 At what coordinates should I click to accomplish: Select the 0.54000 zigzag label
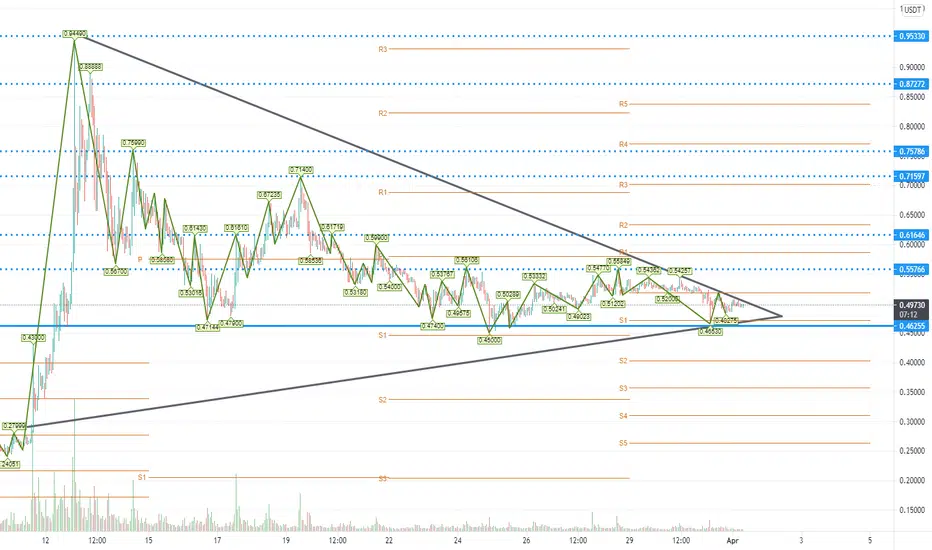click(x=390, y=287)
